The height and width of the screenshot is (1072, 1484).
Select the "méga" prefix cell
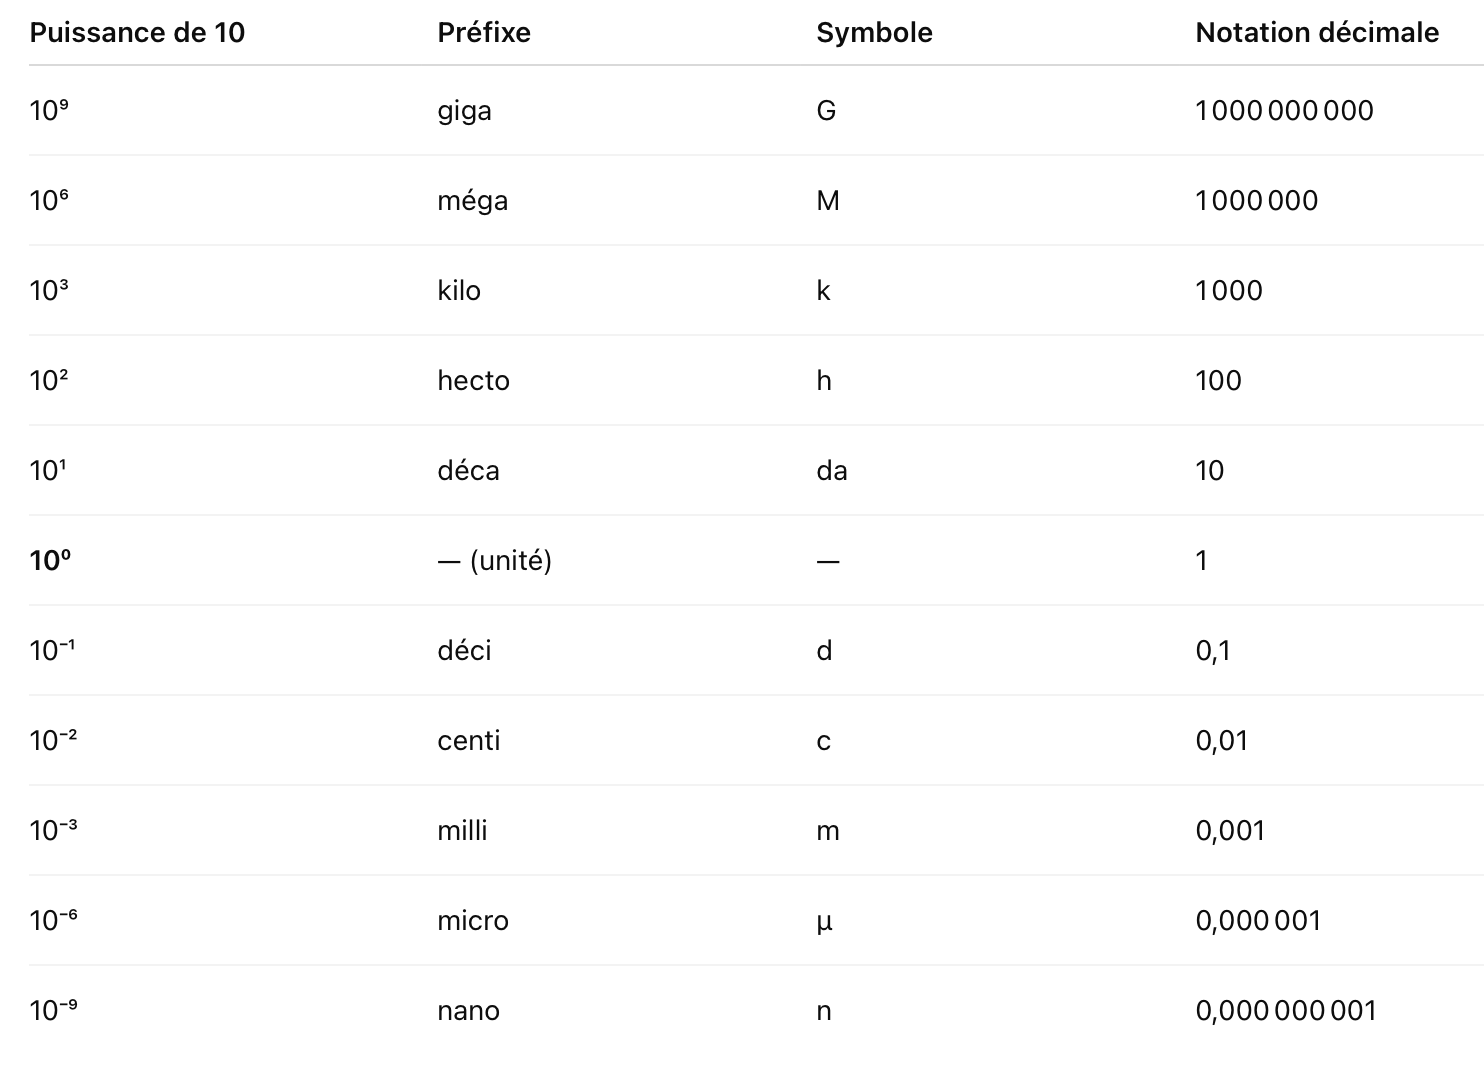pyautogui.click(x=472, y=200)
